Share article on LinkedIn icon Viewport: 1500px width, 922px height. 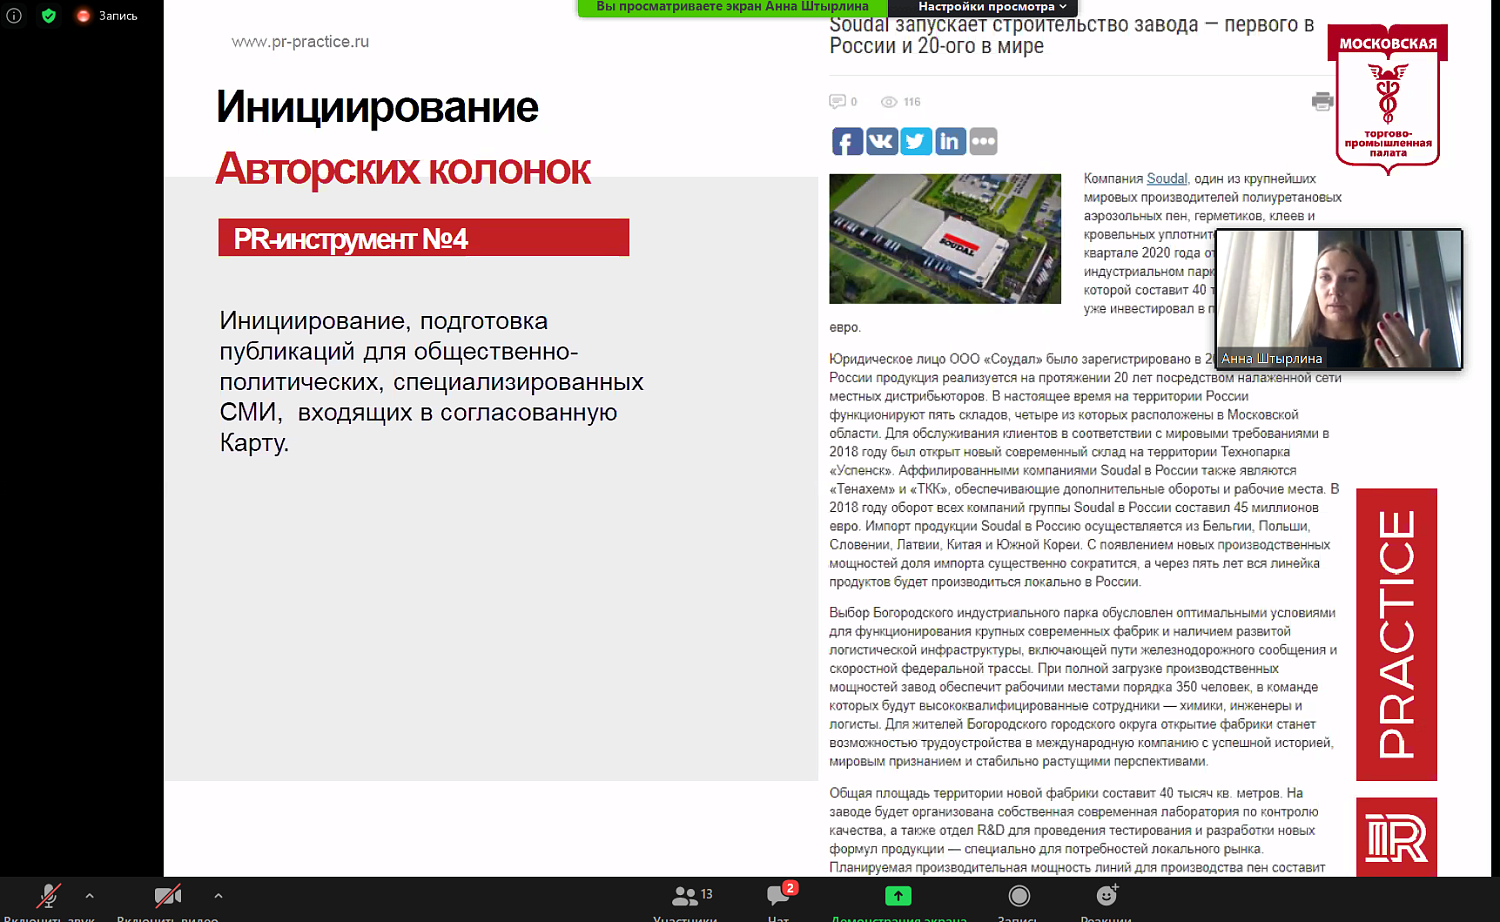949,141
